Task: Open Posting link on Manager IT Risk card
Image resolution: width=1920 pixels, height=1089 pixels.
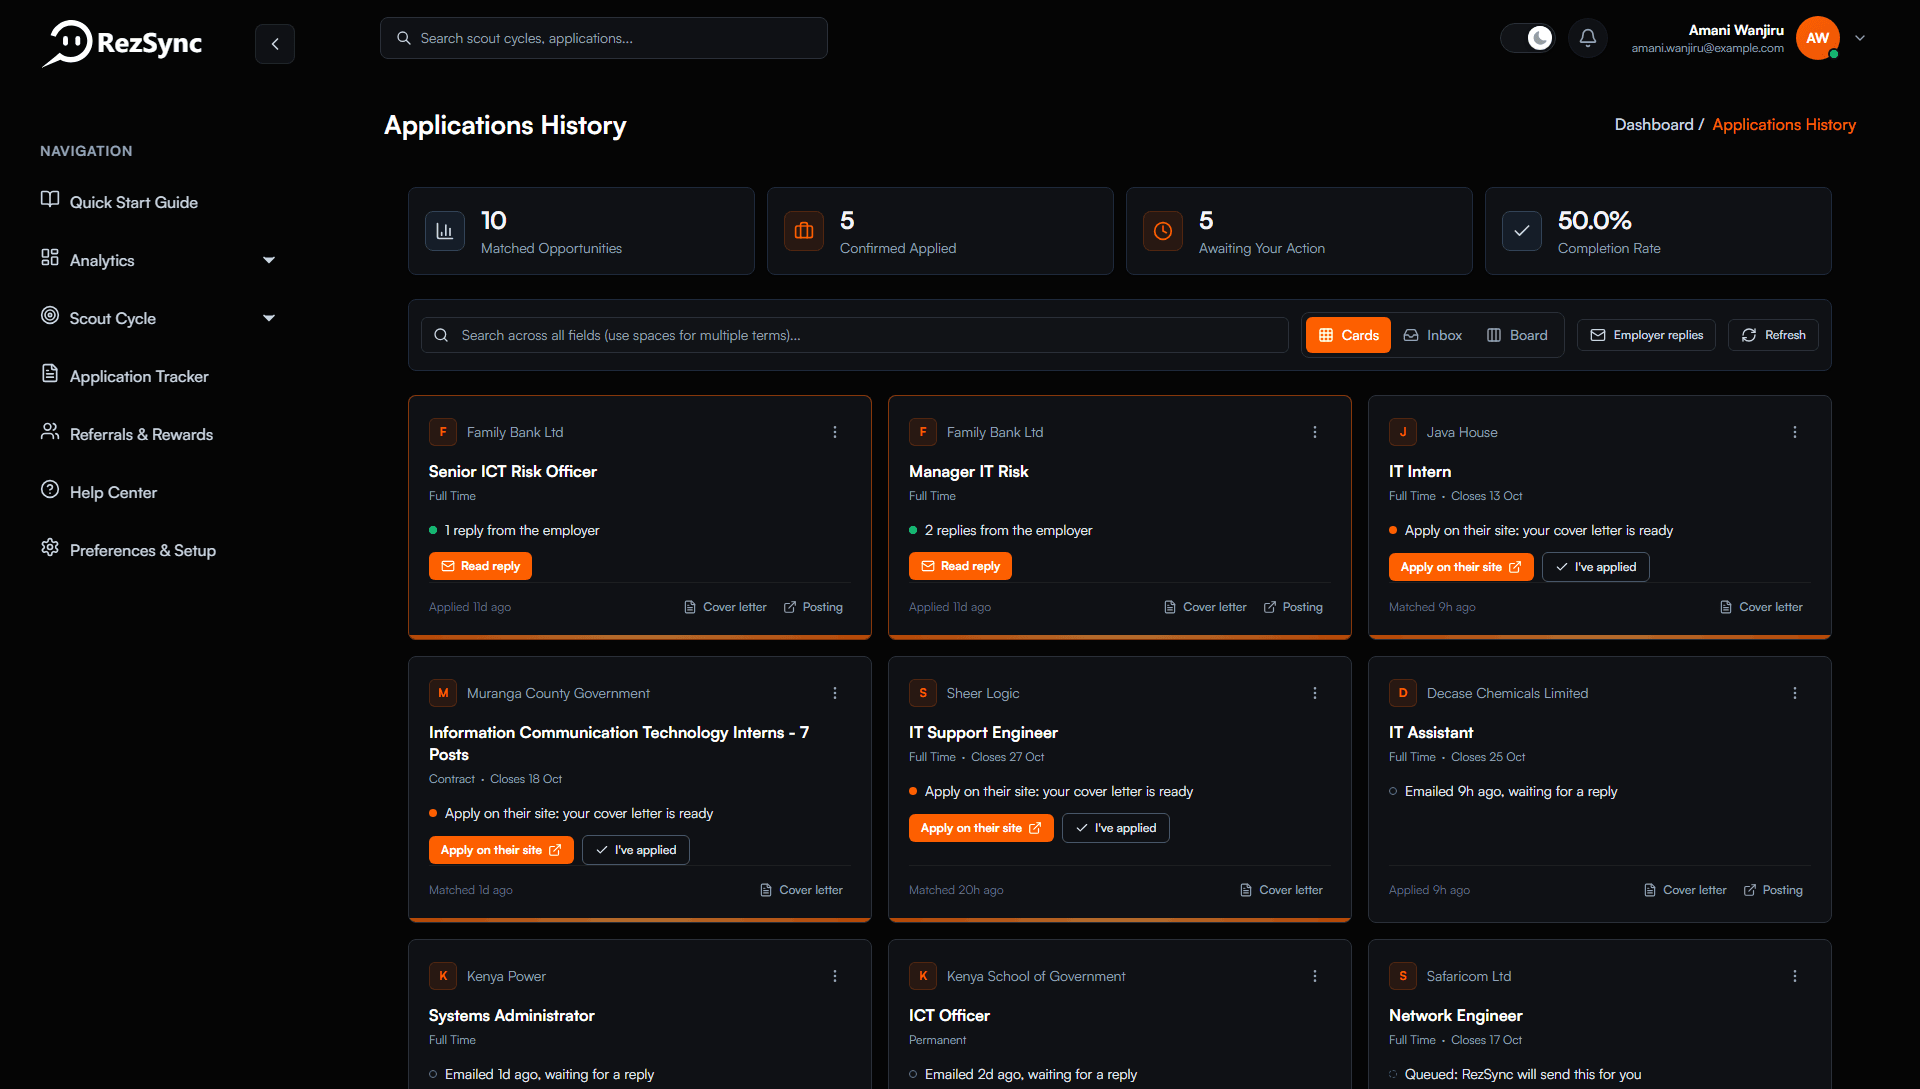Action: [x=1293, y=607]
